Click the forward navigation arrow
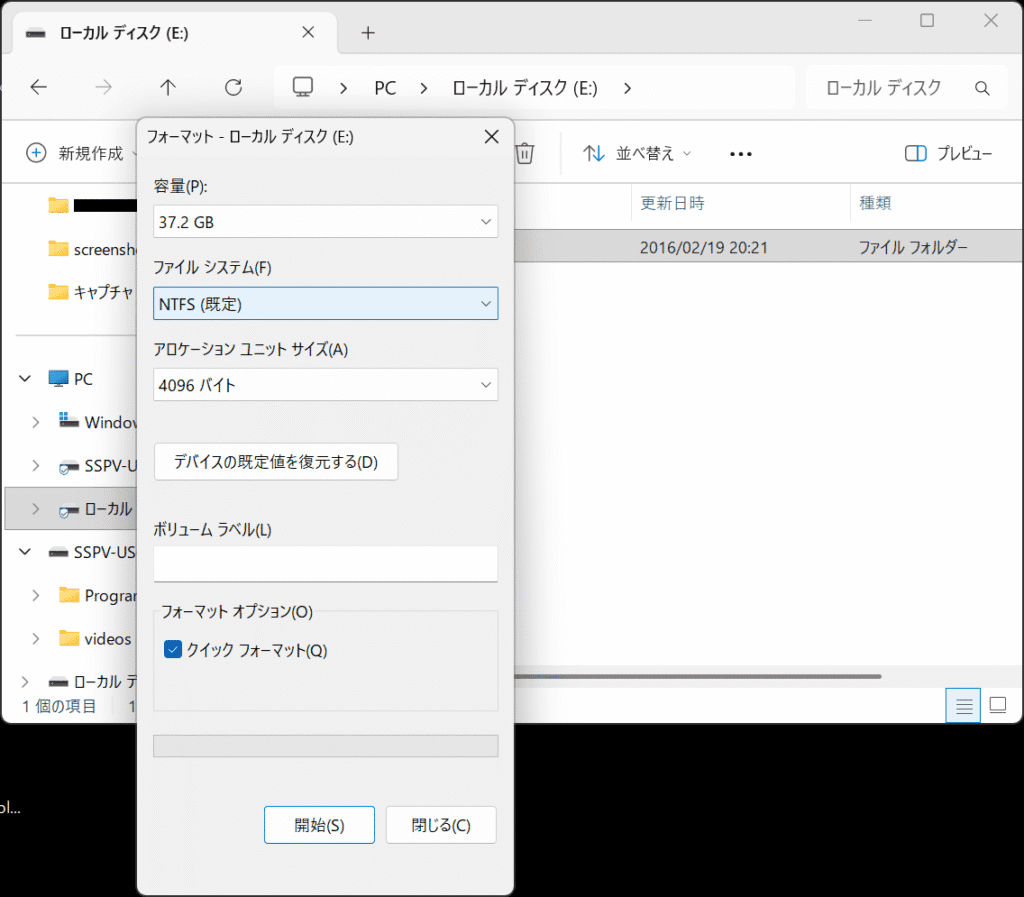The image size is (1024, 897). (x=103, y=87)
